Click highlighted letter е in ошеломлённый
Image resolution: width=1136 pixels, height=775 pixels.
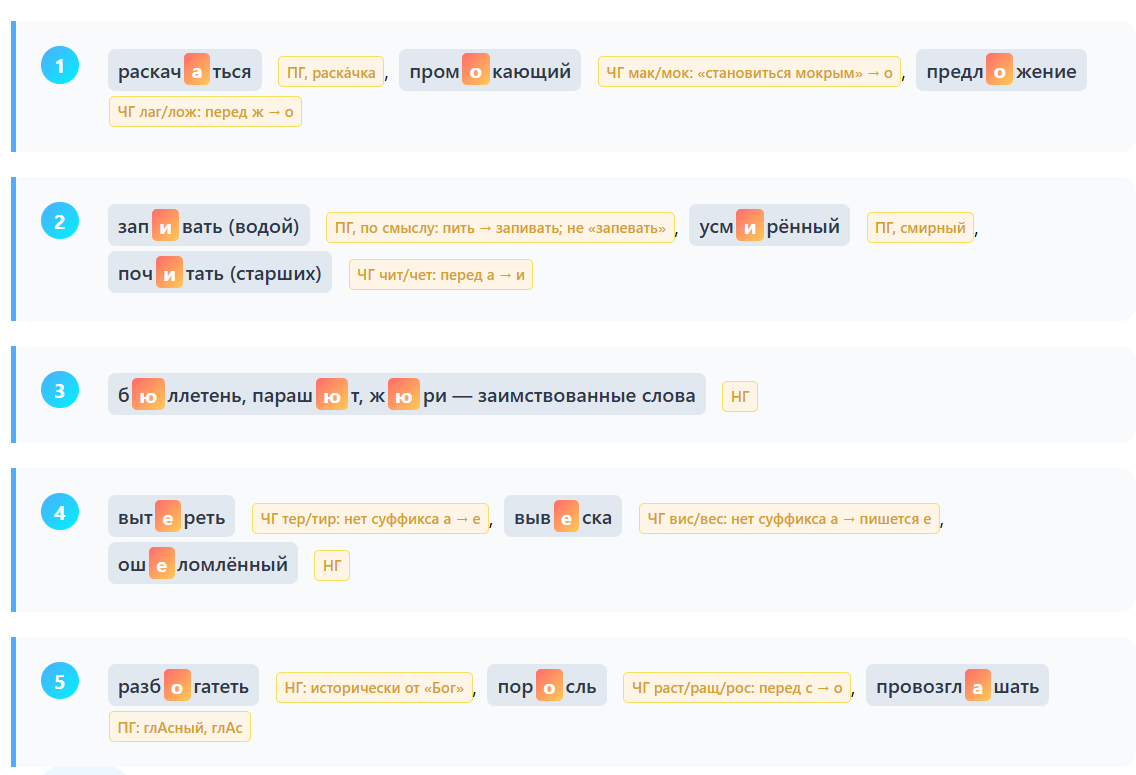(162, 563)
